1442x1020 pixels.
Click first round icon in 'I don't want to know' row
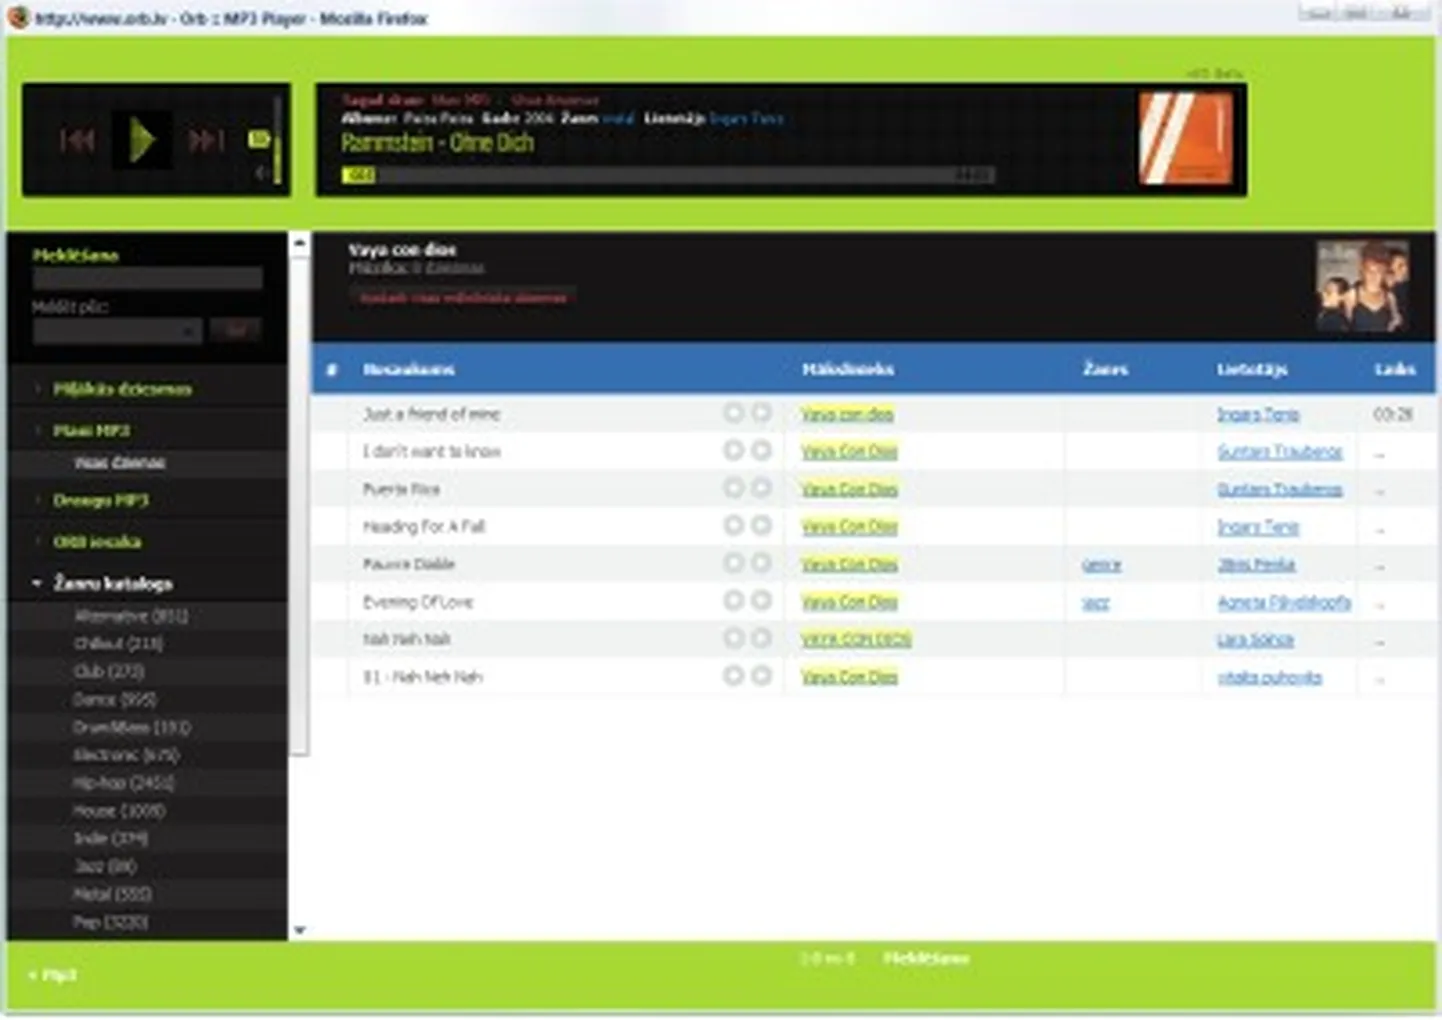(x=733, y=450)
